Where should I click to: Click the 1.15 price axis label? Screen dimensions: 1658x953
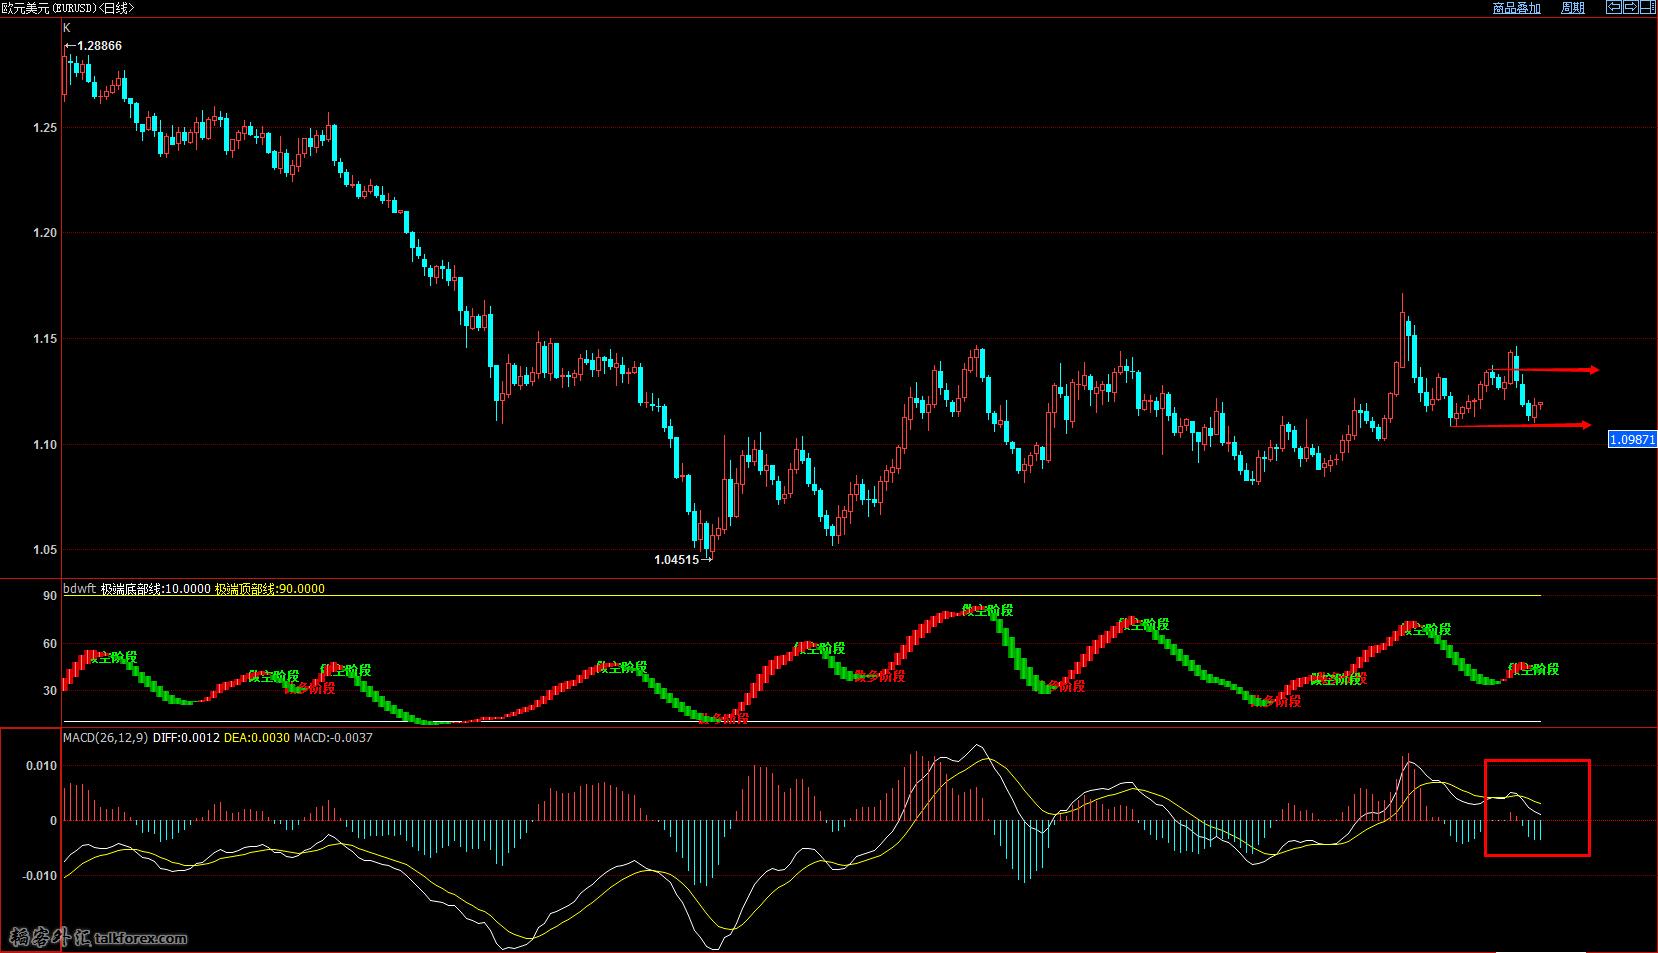point(44,339)
